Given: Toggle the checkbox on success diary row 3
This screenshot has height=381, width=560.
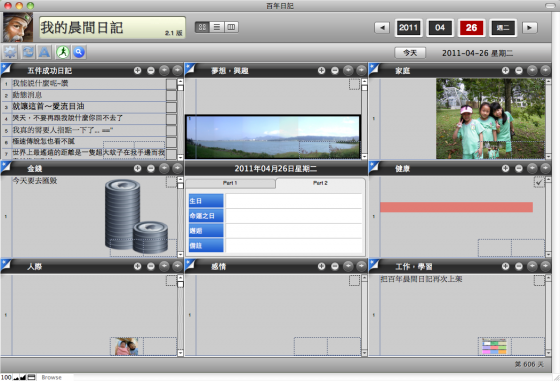Looking at the screenshot, I should pos(171,107).
